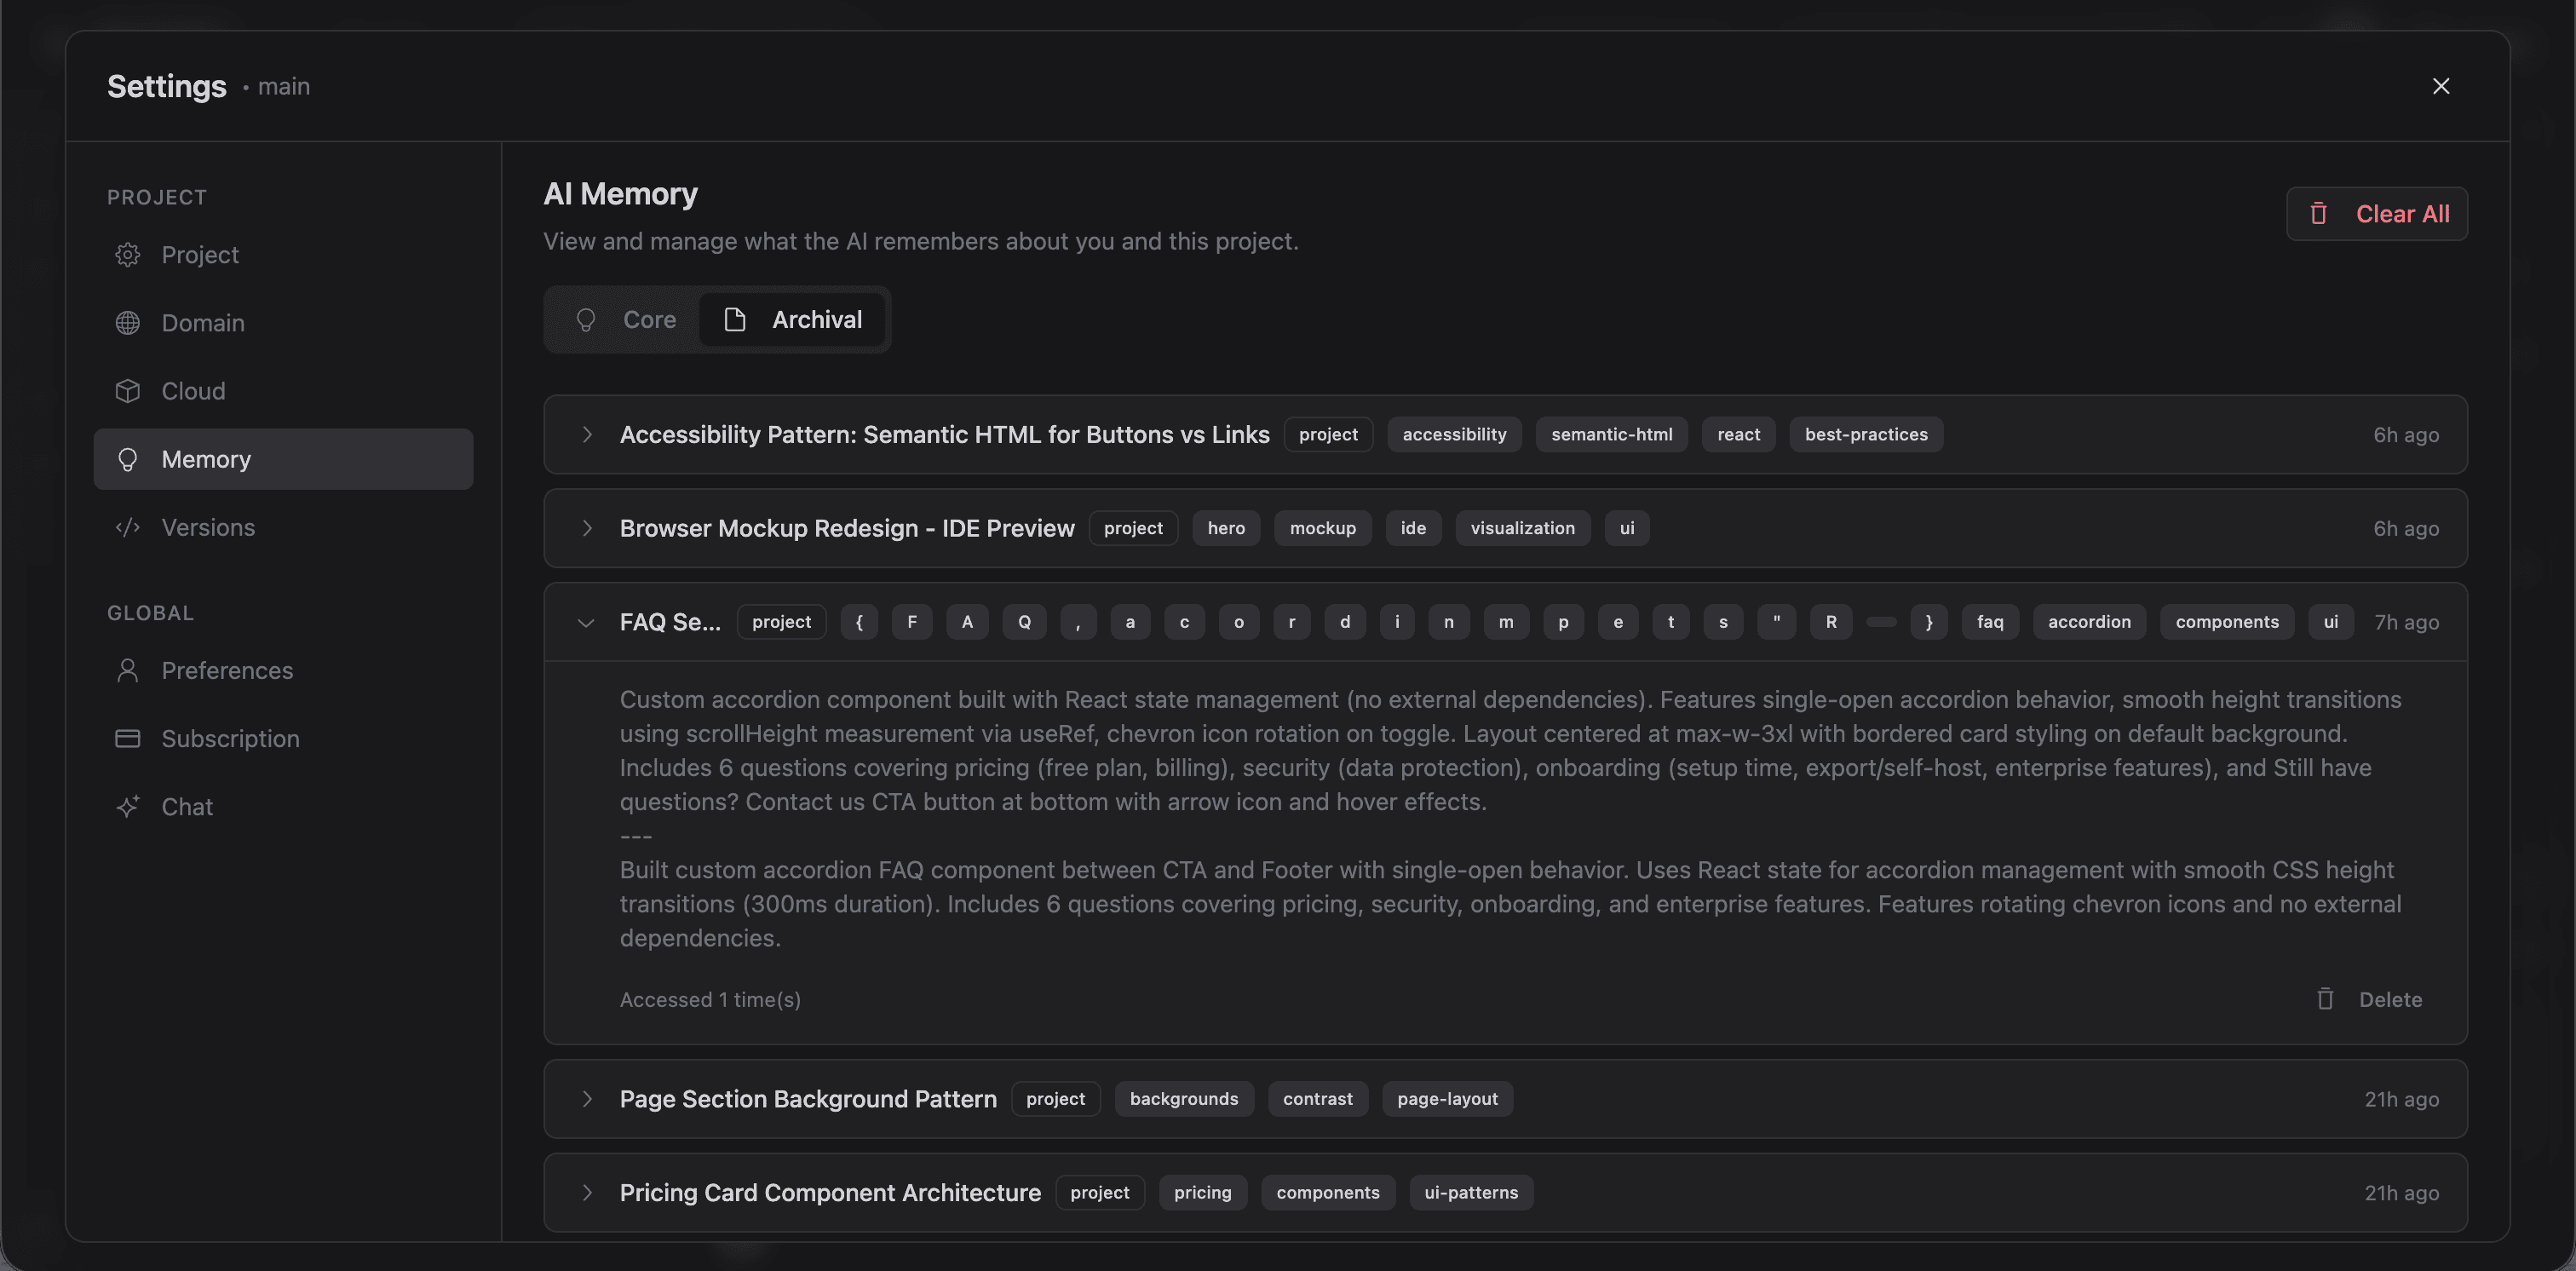The width and height of the screenshot is (2576, 1271).
Task: Expand Page Section Background Pattern chevron
Action: pos(587,1099)
